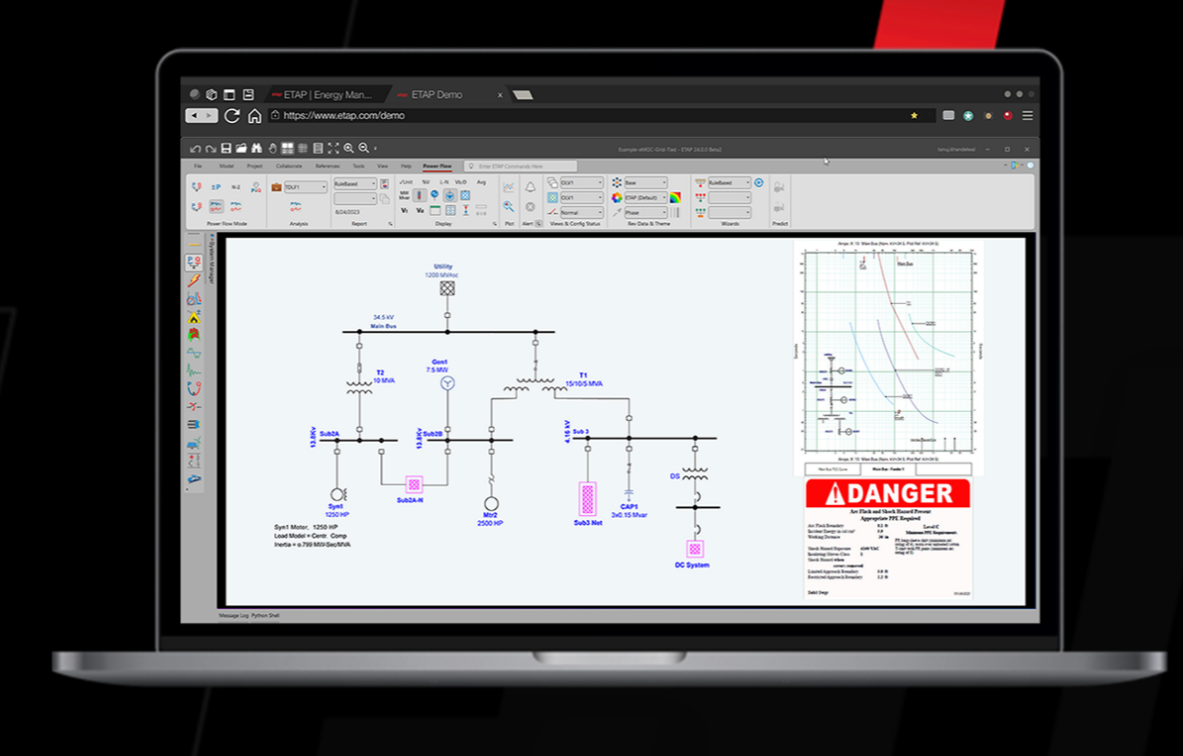Expand the Display group launcher arrow
The width and height of the screenshot is (1183, 756).
[495, 224]
